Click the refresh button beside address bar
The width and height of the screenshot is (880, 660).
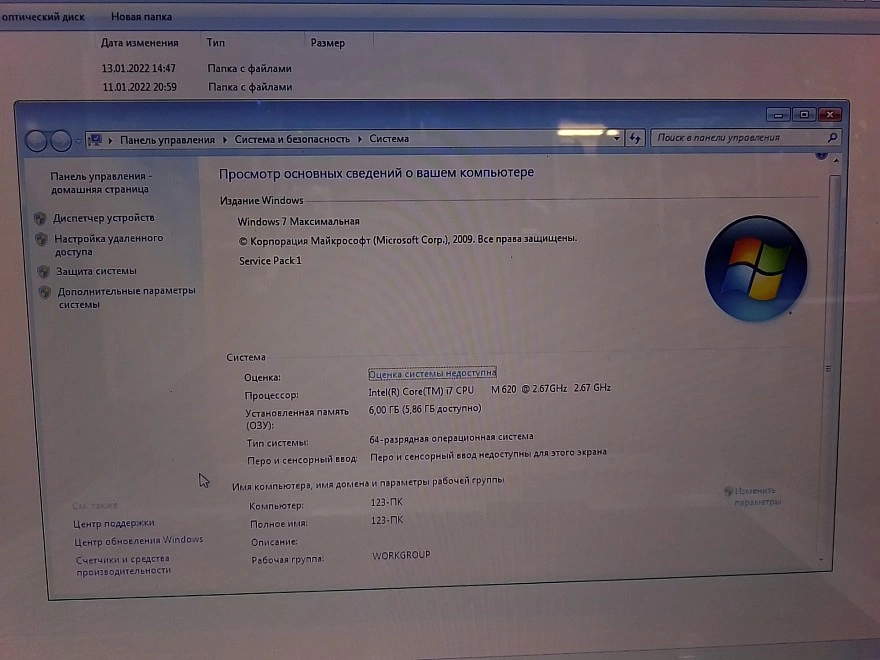tap(635, 138)
